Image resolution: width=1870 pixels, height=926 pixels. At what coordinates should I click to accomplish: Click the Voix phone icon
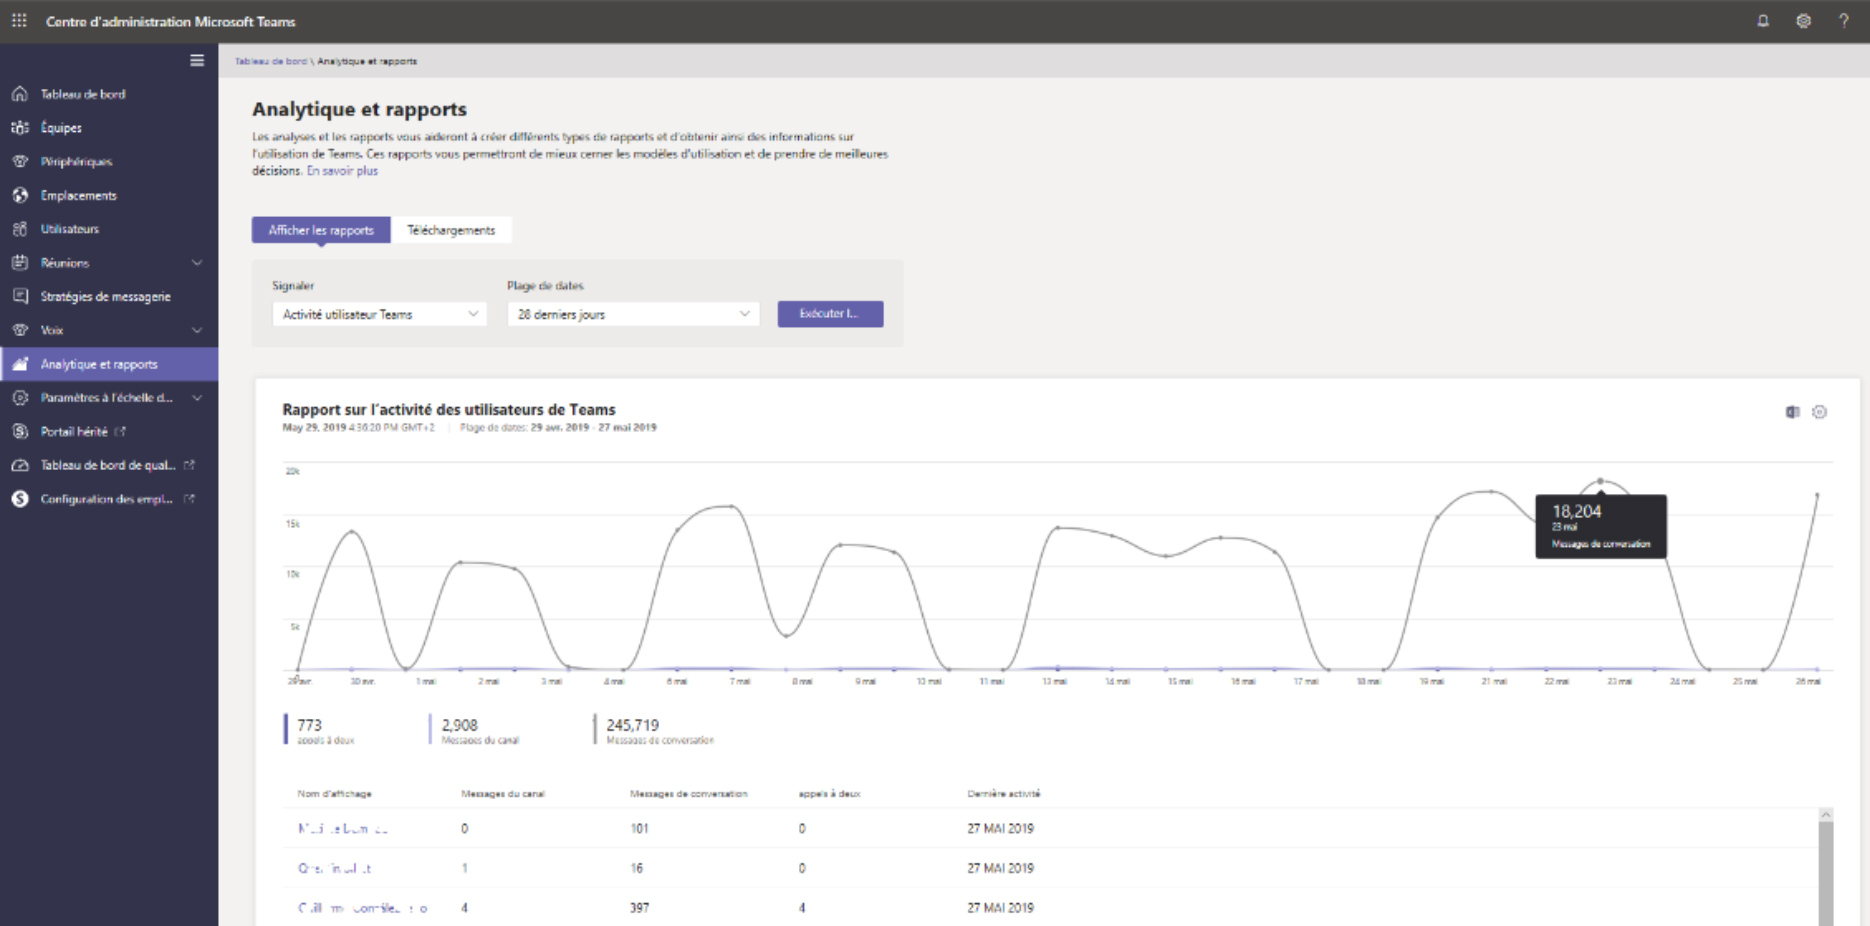20,330
